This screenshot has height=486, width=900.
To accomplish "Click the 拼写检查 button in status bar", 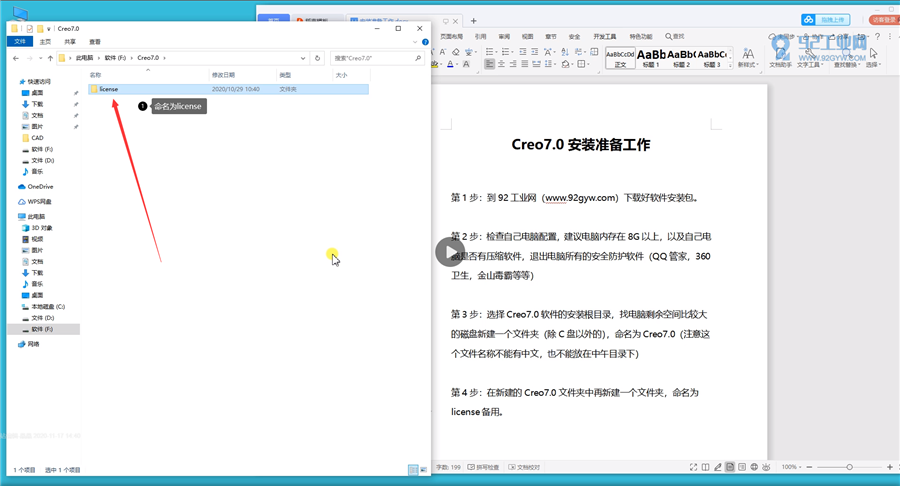I will (483, 467).
